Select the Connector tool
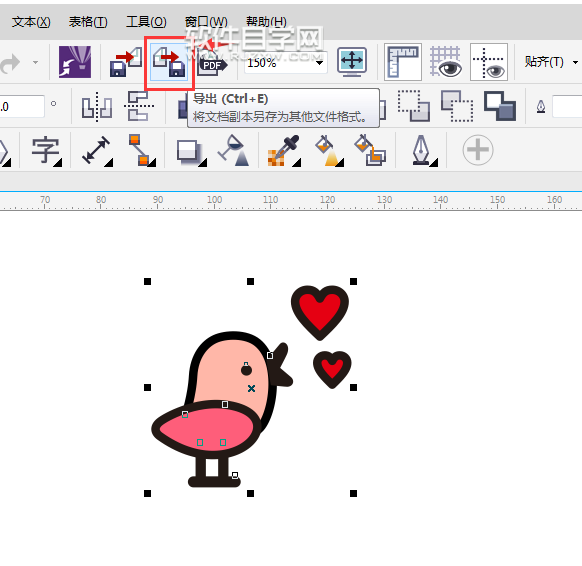Viewport: 582px width, 566px height. [x=142, y=150]
